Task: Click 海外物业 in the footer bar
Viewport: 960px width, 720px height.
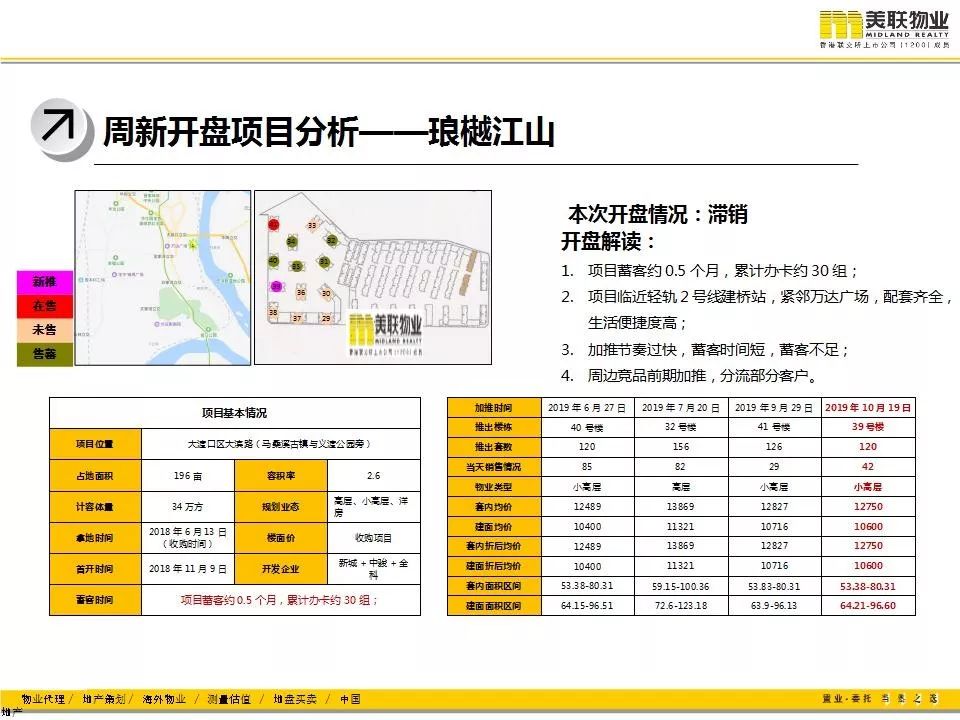Action: (164, 699)
